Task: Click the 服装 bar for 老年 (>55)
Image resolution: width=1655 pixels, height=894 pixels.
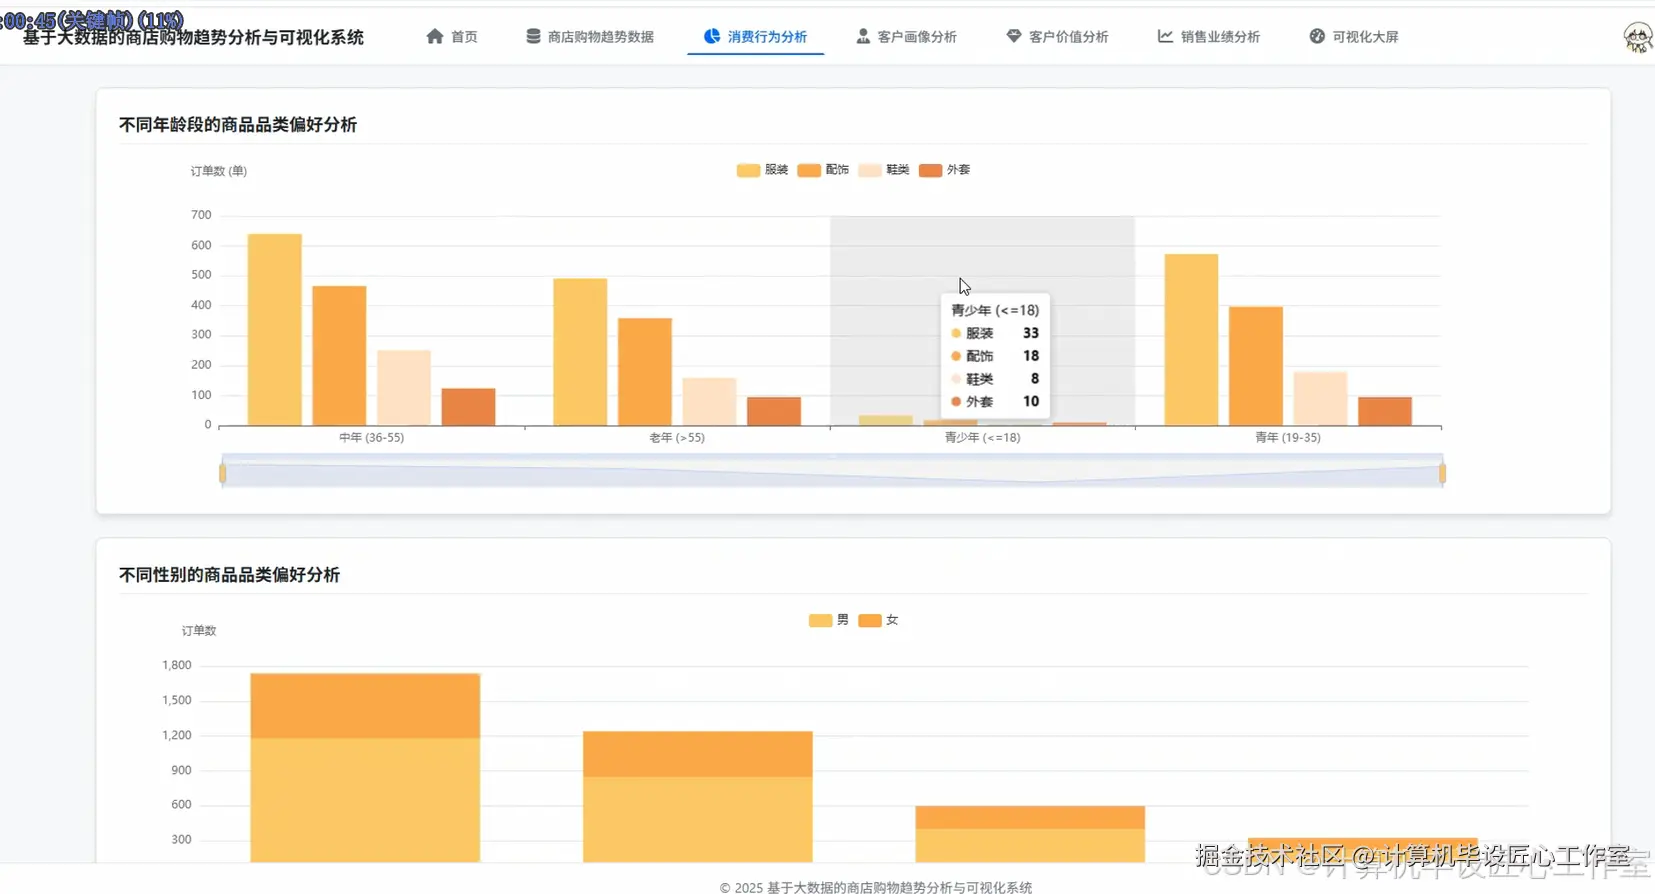Action: coord(580,352)
